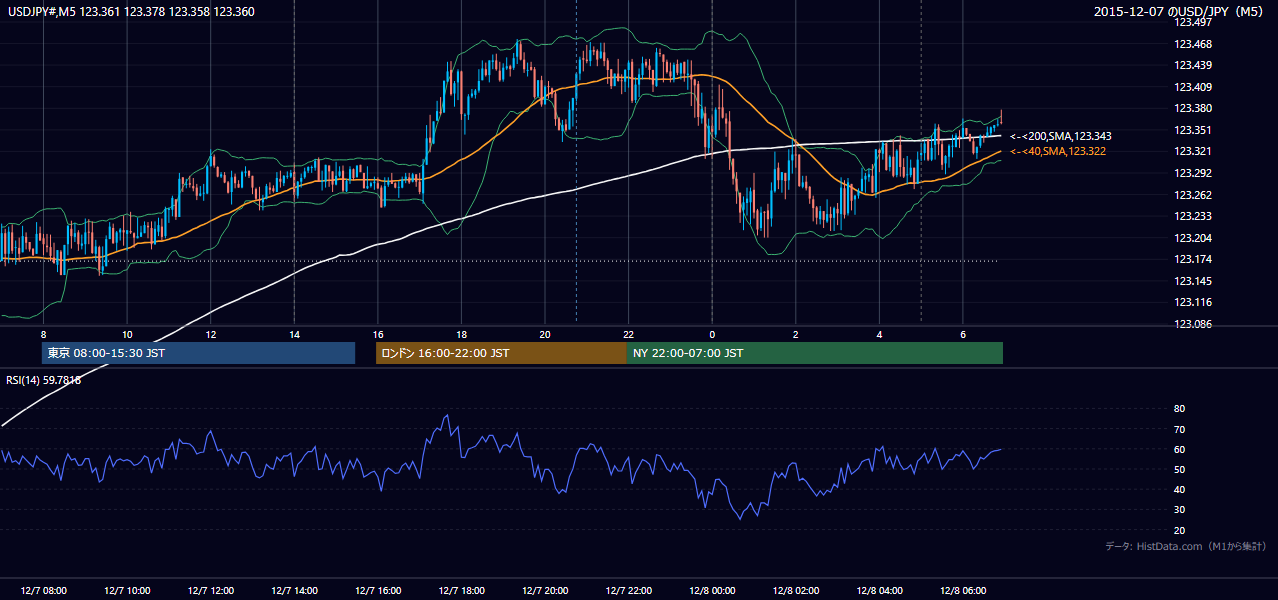Click hour label 16 on price chart axis

378,334
